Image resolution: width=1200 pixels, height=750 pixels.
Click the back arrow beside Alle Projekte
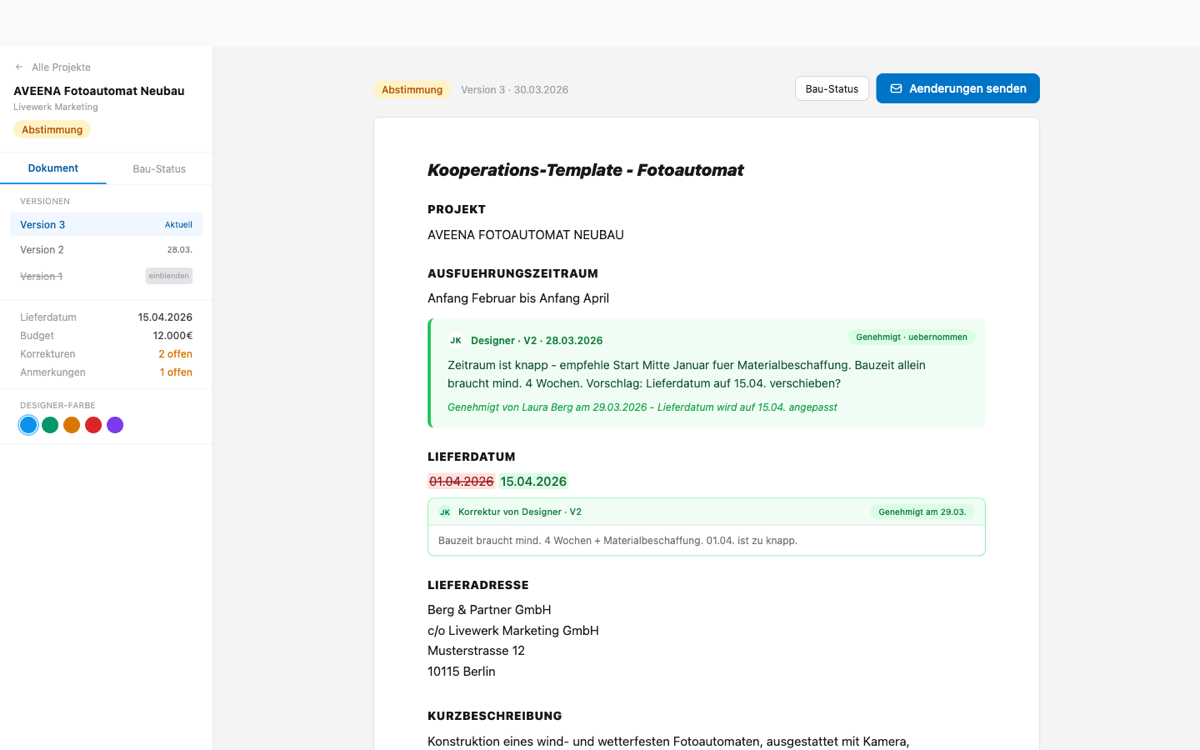(19, 67)
